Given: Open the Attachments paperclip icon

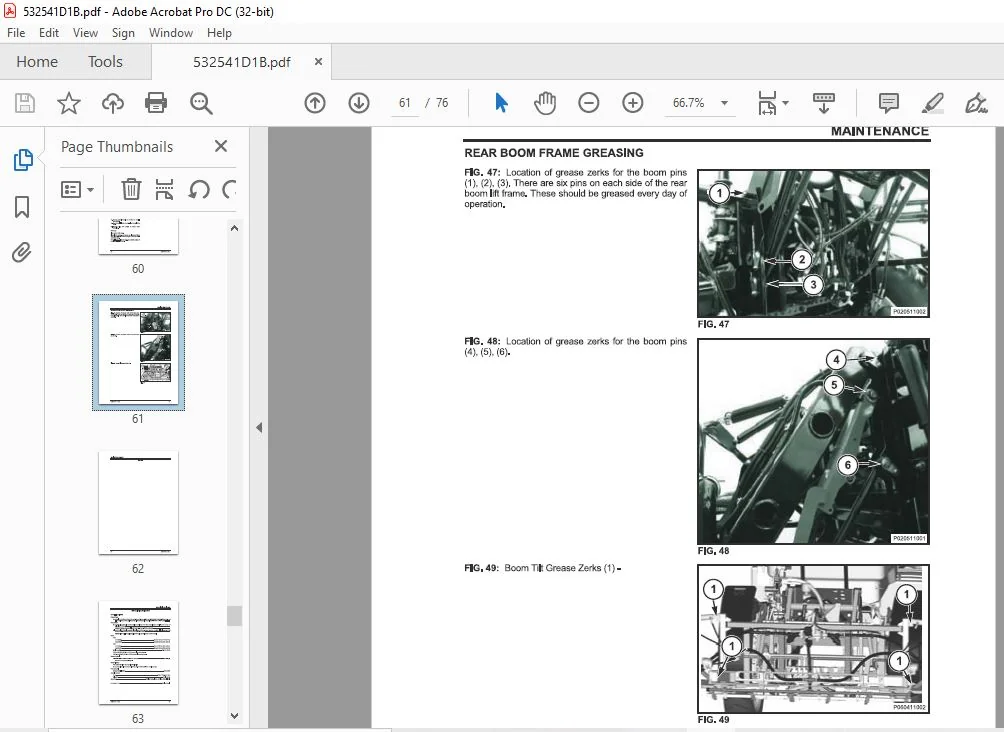Looking at the screenshot, I should pyautogui.click(x=22, y=253).
